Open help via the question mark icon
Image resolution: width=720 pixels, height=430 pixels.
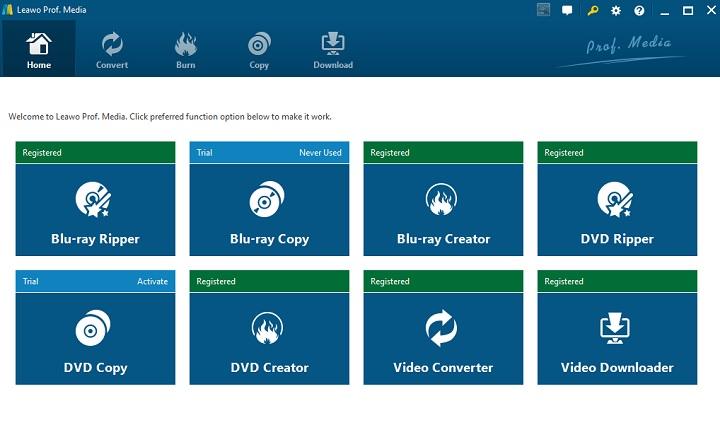[640, 10]
